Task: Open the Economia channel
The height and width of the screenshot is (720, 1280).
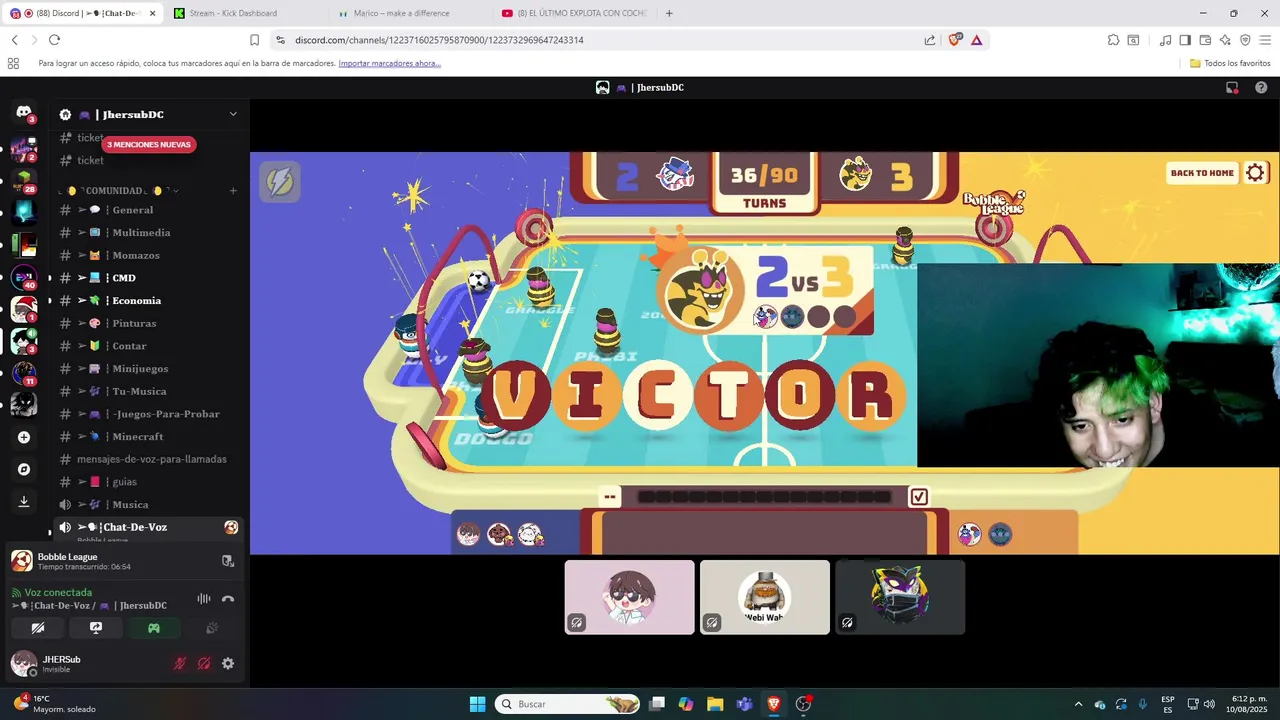Action: click(148, 301)
